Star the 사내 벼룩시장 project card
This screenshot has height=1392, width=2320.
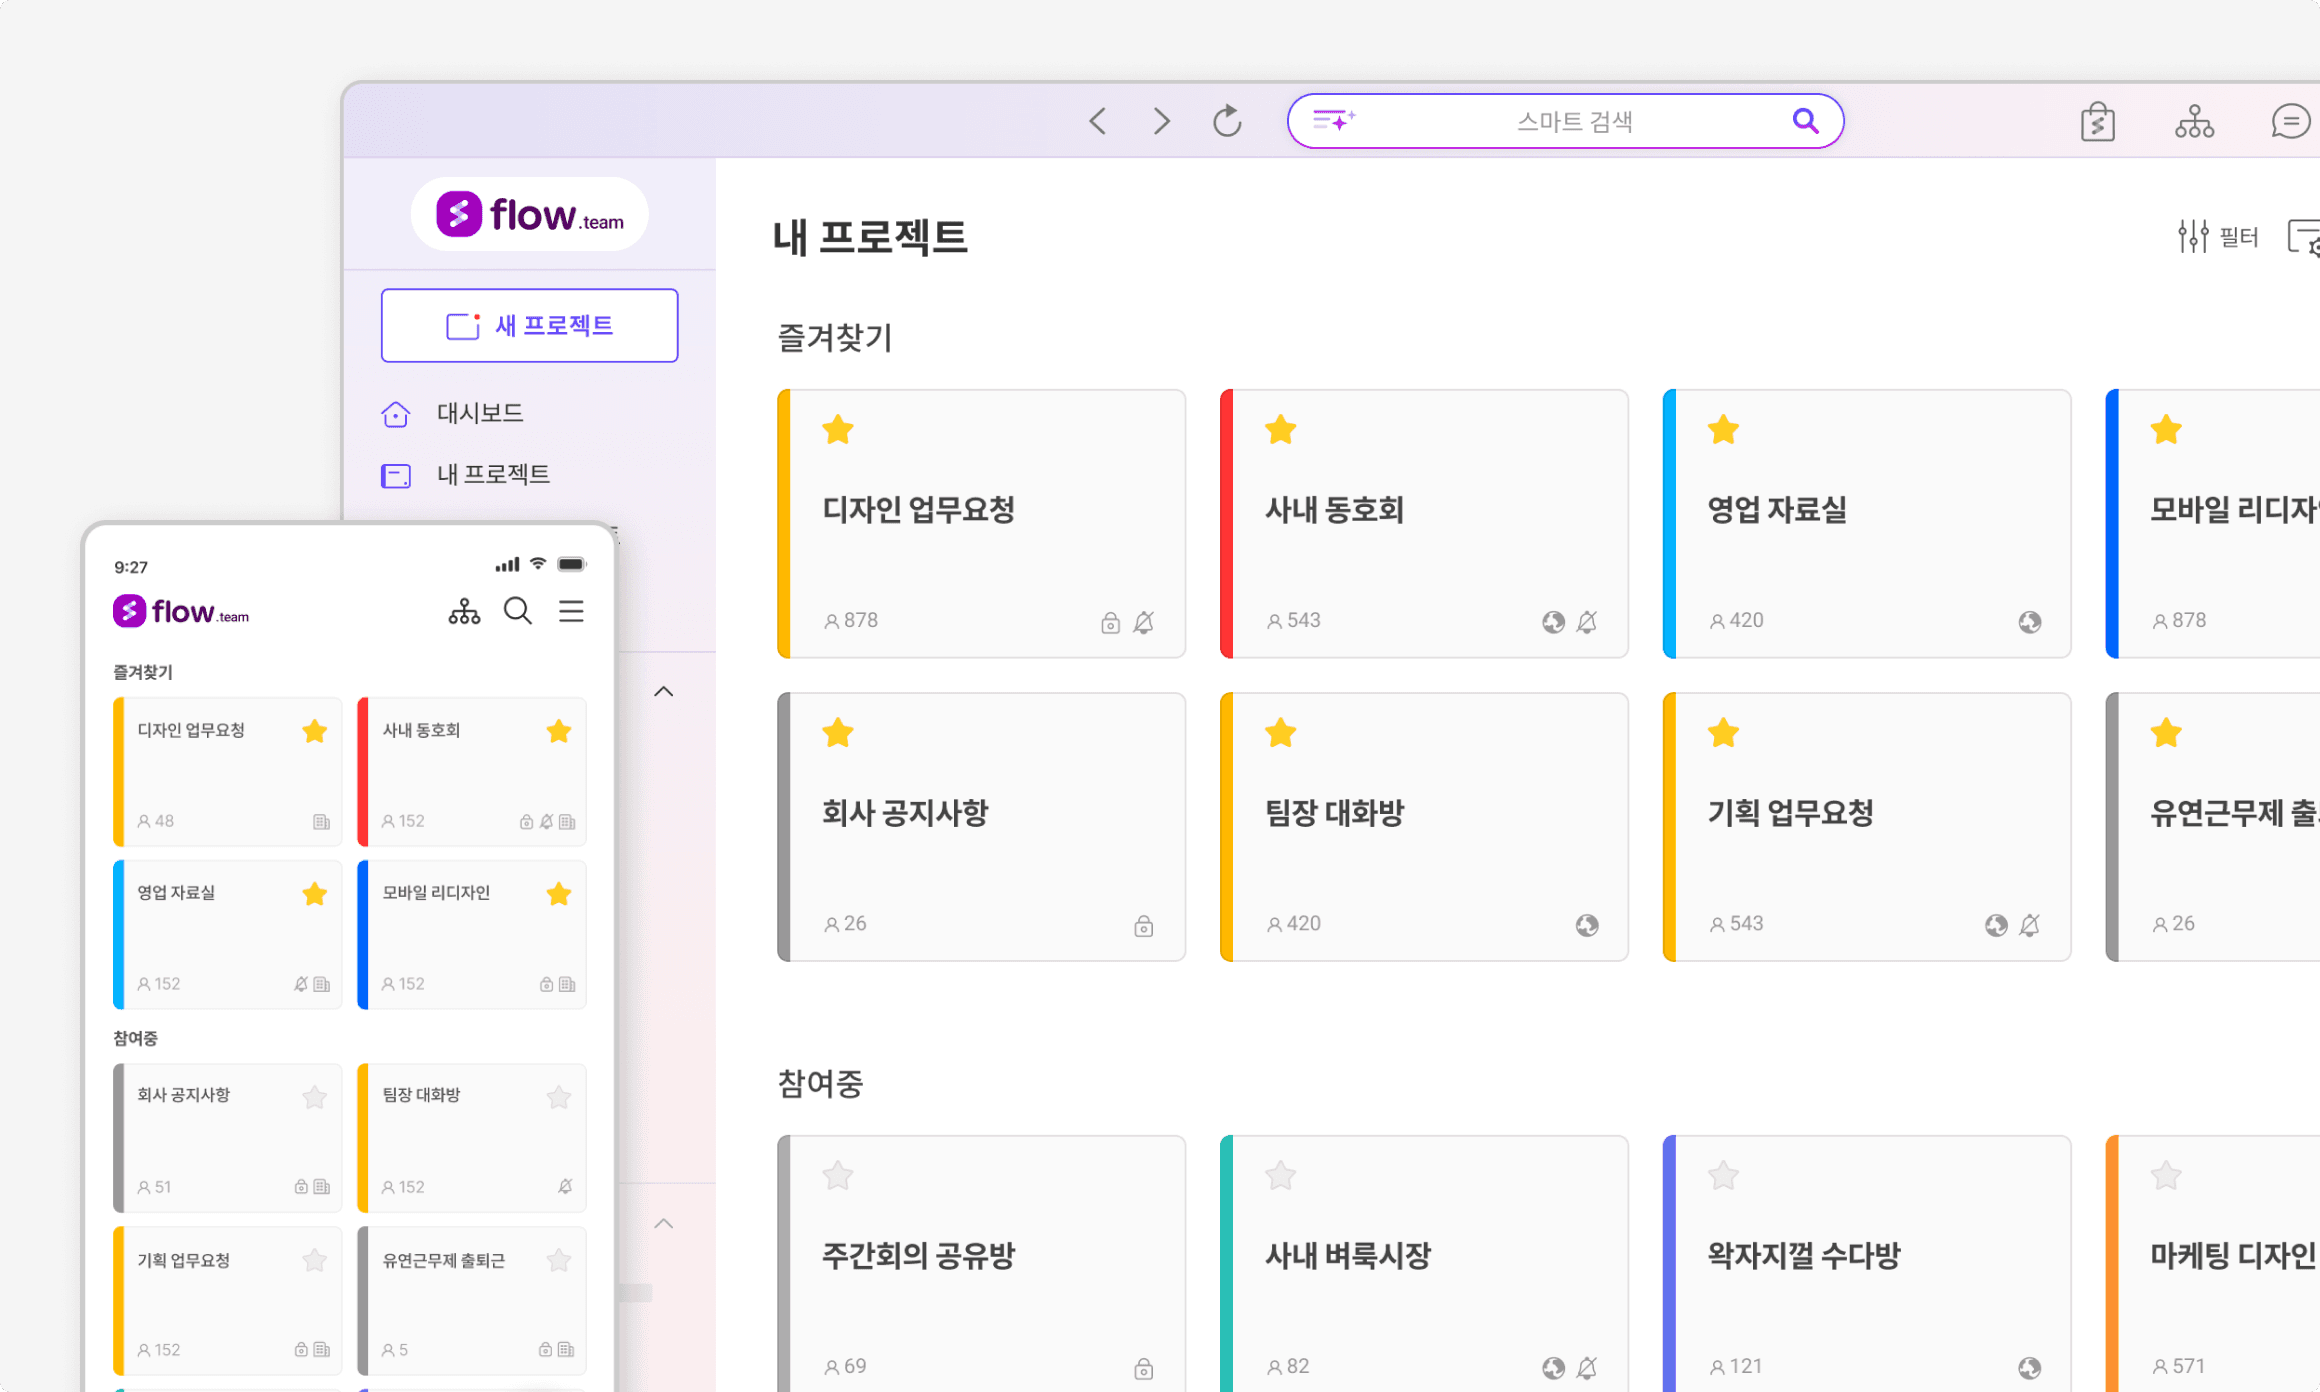[1280, 1176]
